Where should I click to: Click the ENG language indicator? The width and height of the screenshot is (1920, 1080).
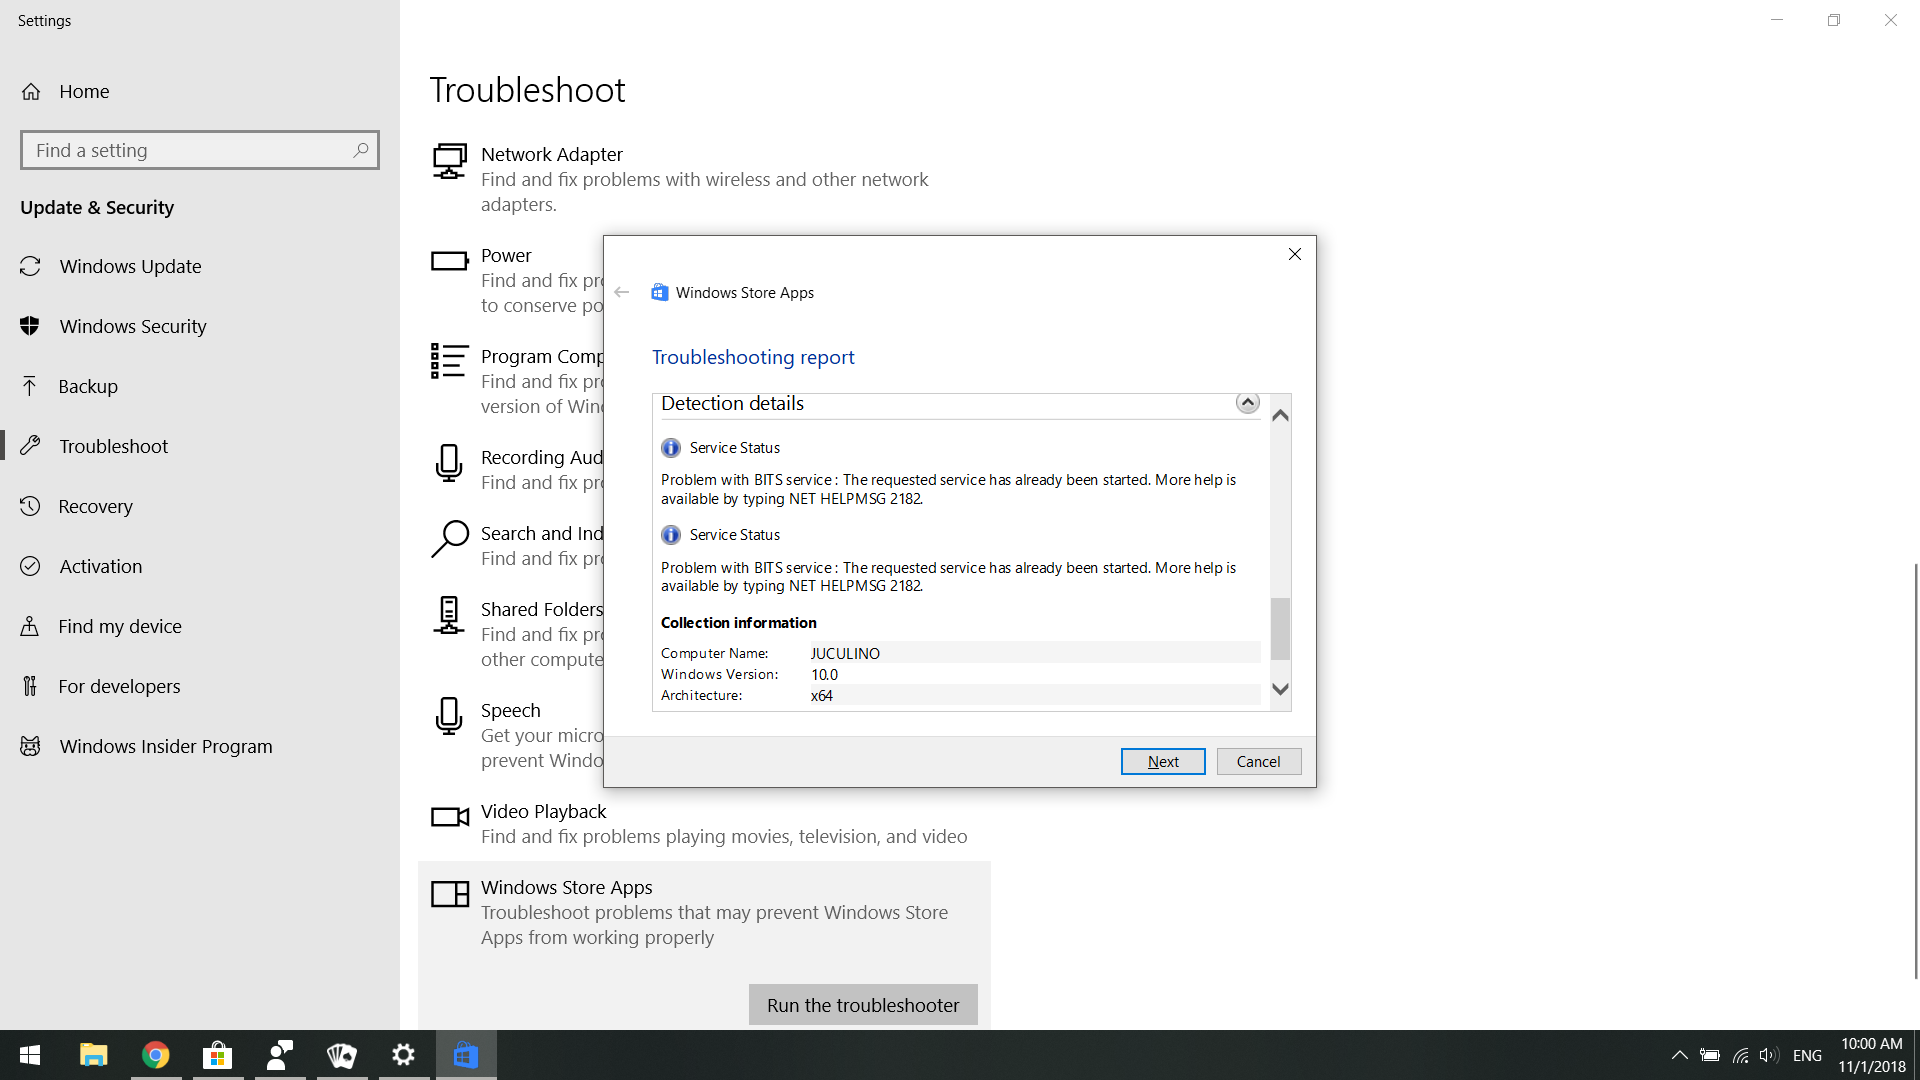[1807, 1055]
